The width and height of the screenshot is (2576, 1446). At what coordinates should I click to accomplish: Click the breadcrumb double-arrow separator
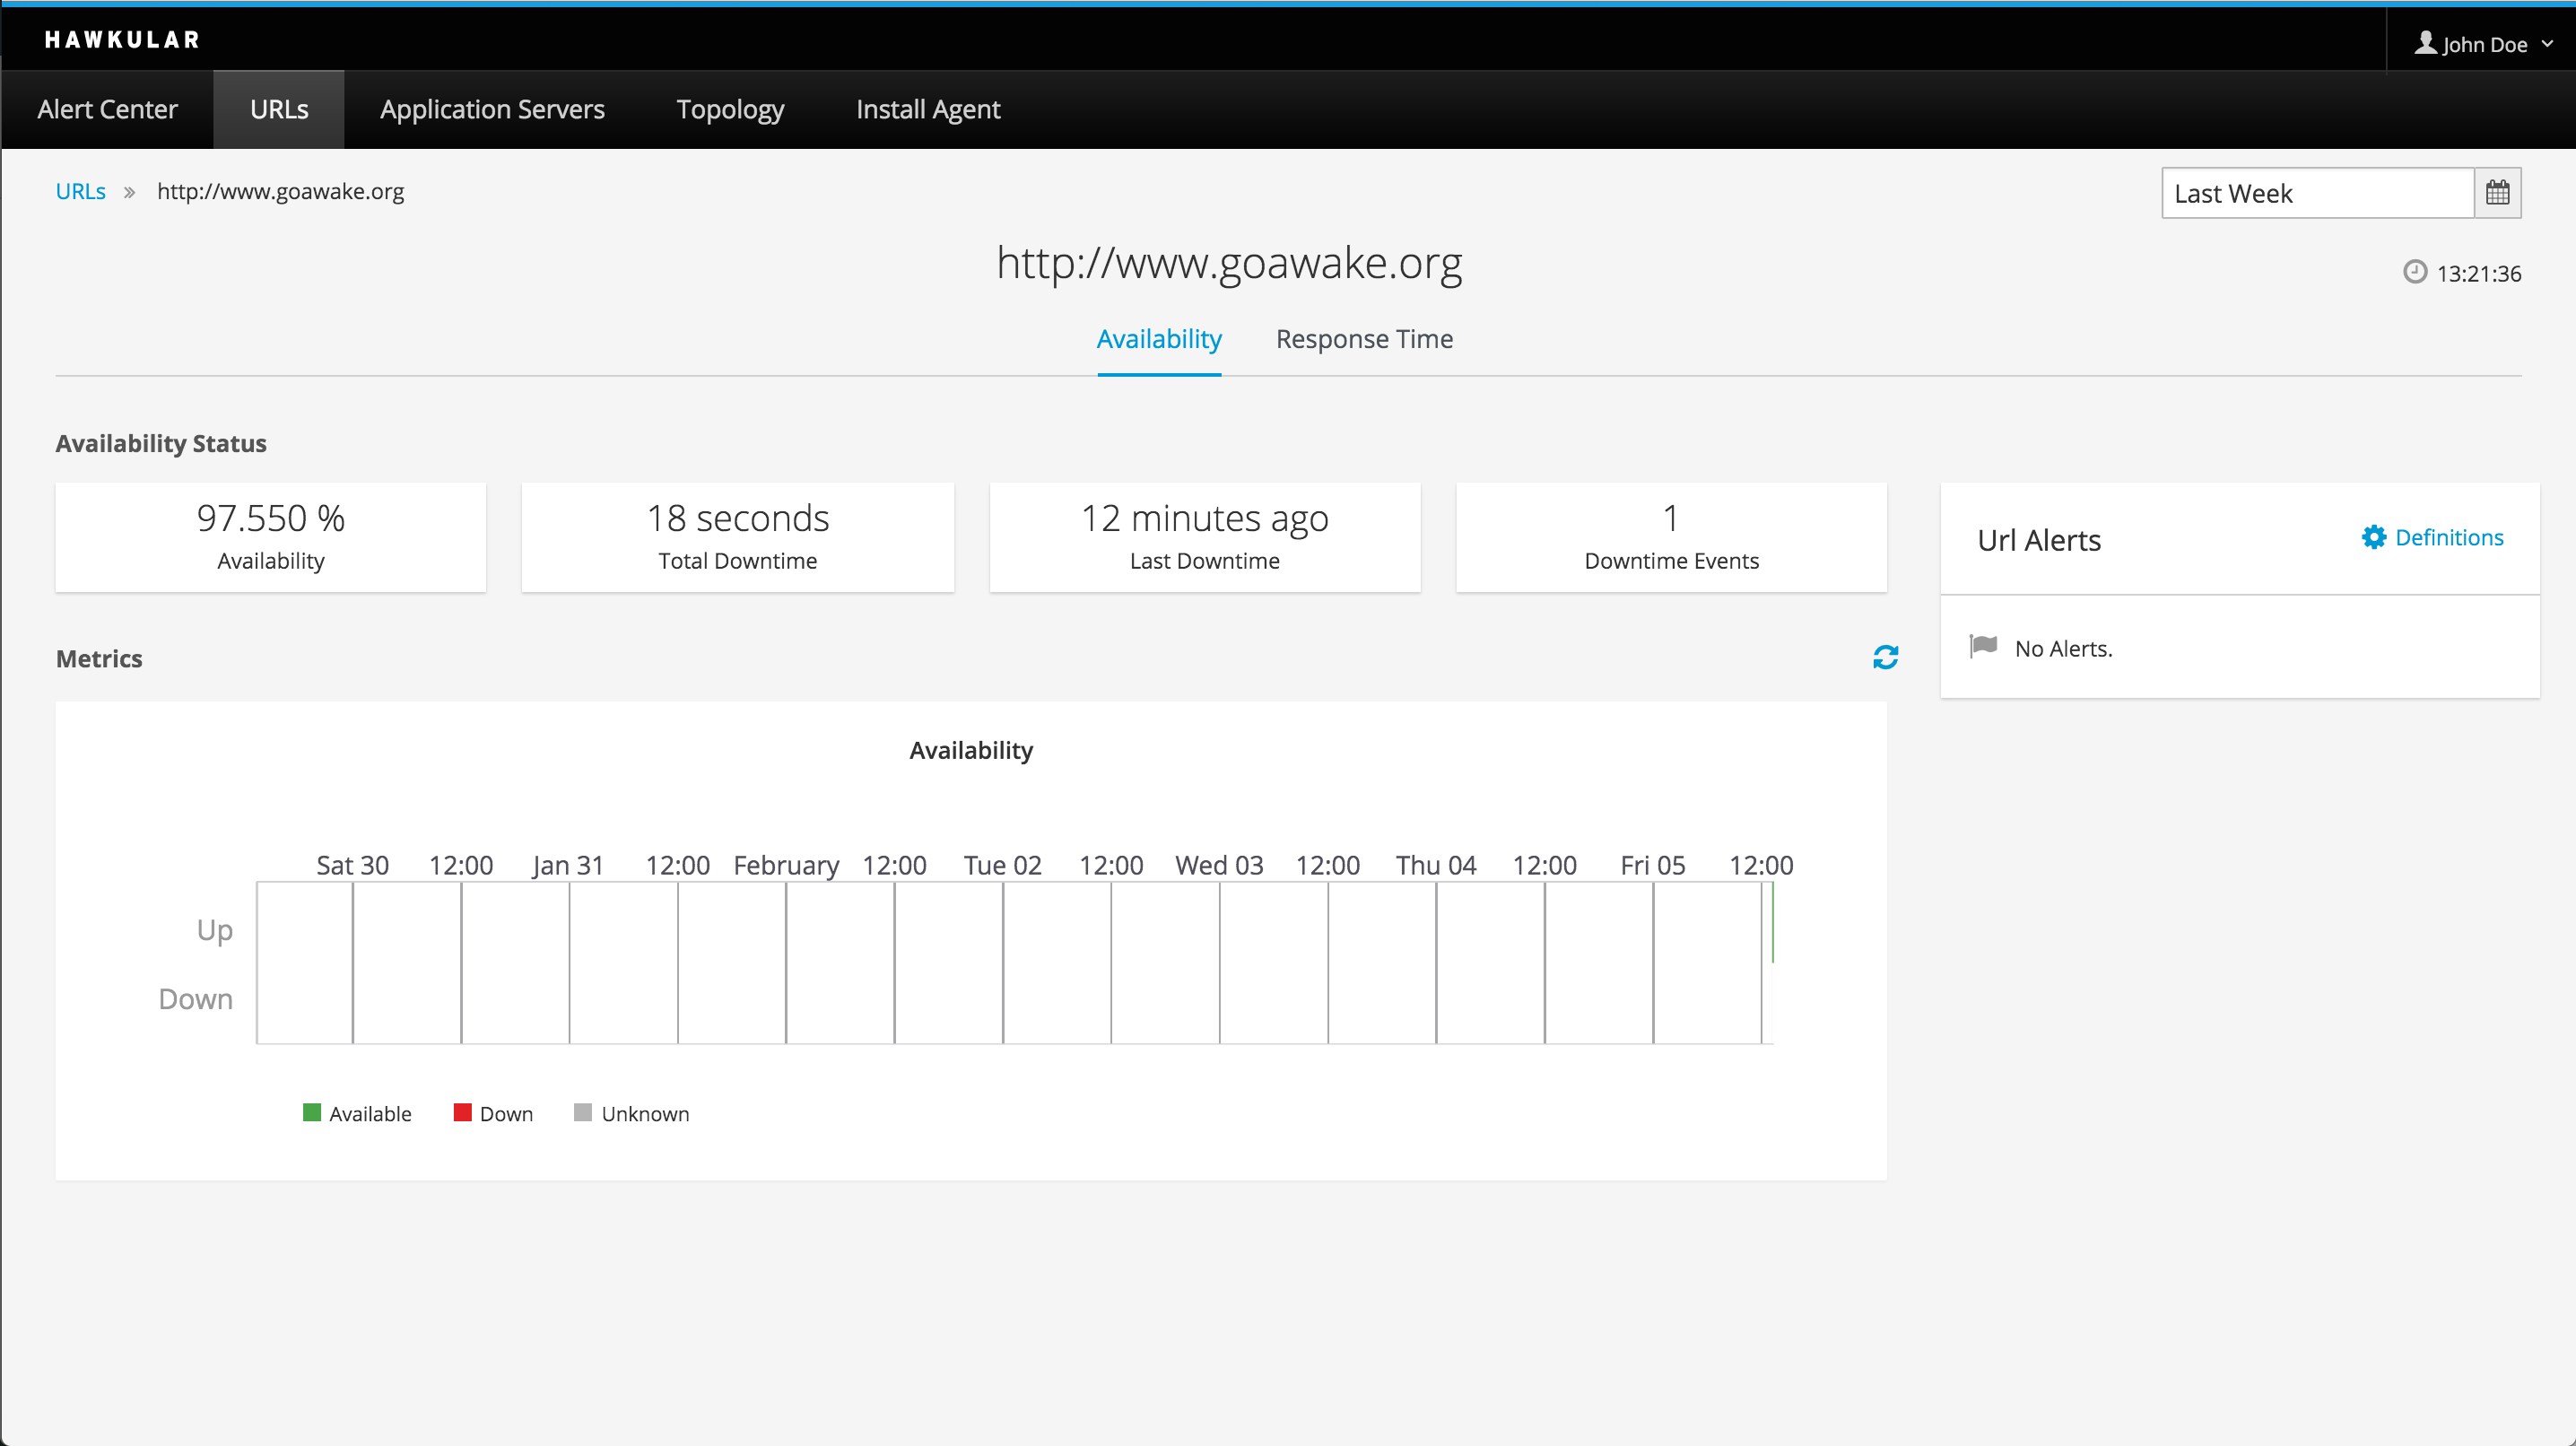(x=129, y=192)
